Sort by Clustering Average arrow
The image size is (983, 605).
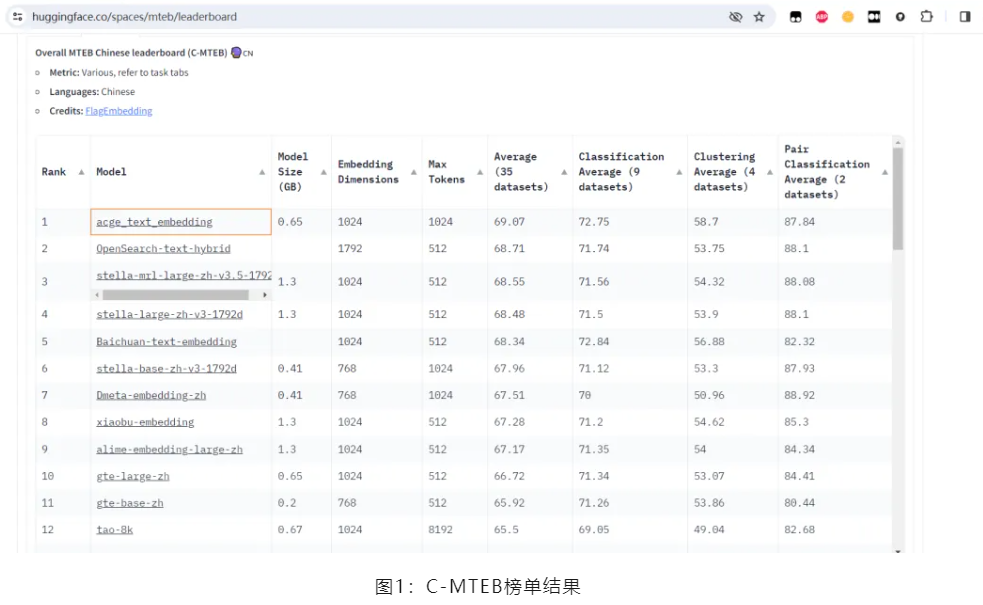click(x=770, y=172)
